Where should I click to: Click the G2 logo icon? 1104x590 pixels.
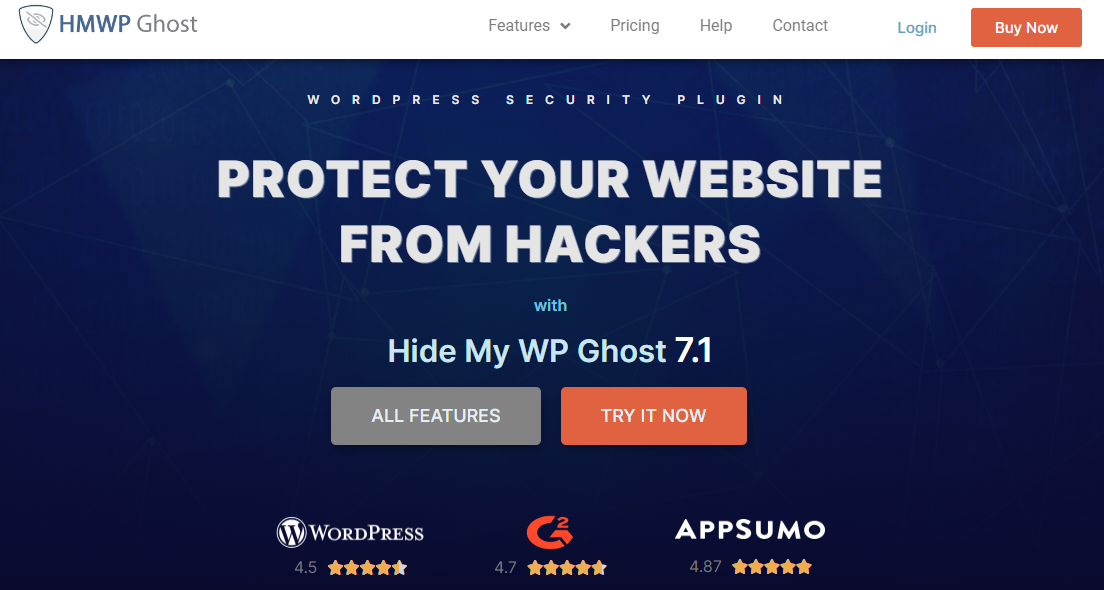click(550, 532)
